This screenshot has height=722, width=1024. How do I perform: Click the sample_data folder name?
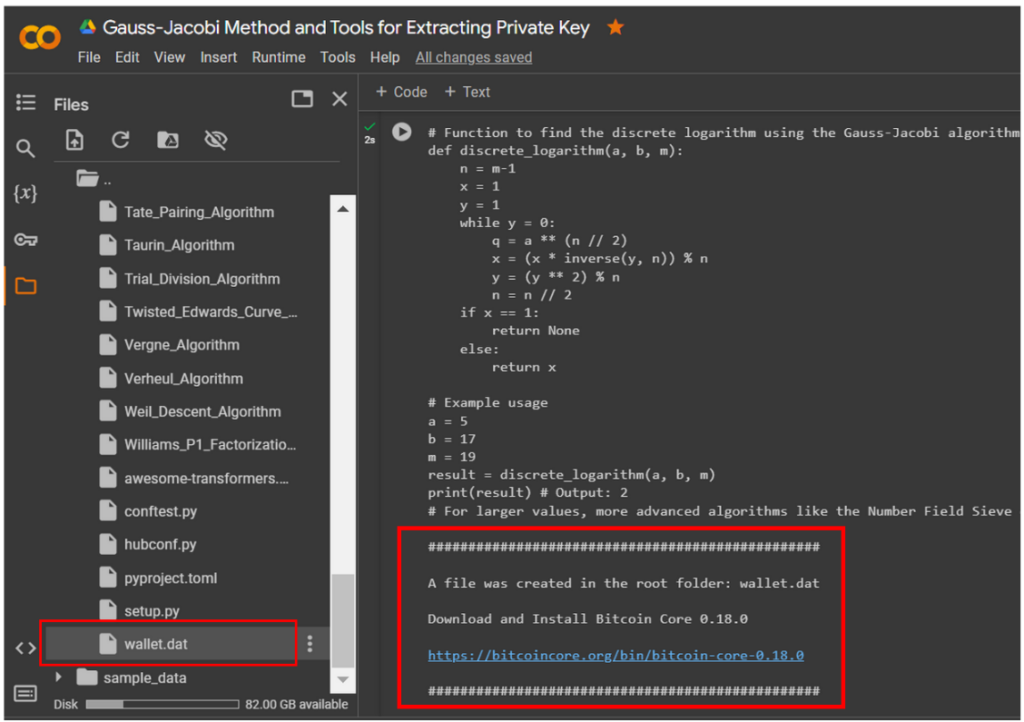pos(144,678)
